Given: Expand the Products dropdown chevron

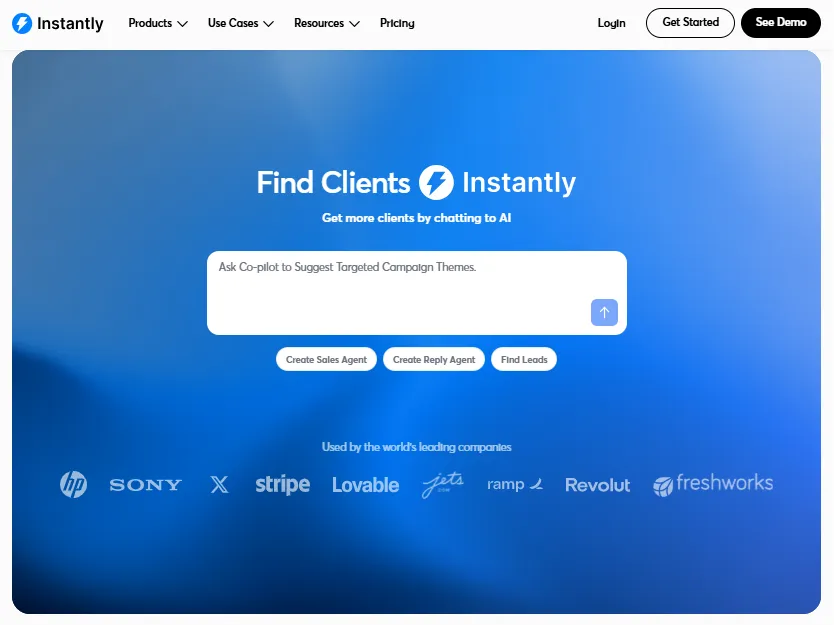Looking at the screenshot, I should (x=182, y=24).
